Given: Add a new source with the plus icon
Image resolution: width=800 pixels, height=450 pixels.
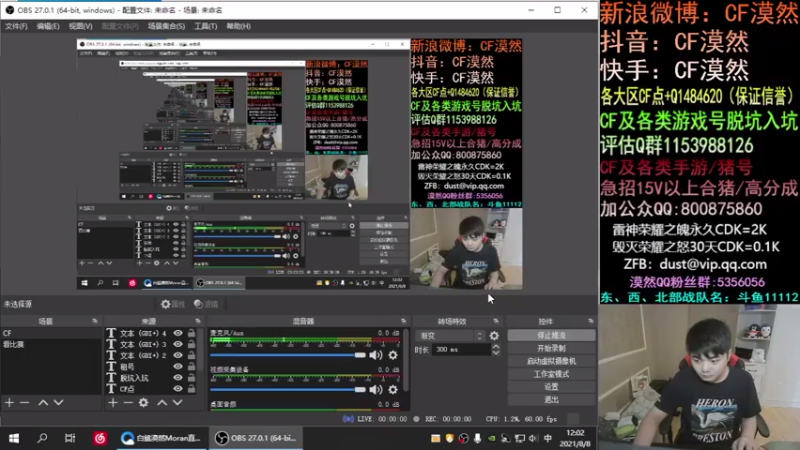Looking at the screenshot, I should pyautogui.click(x=113, y=403).
